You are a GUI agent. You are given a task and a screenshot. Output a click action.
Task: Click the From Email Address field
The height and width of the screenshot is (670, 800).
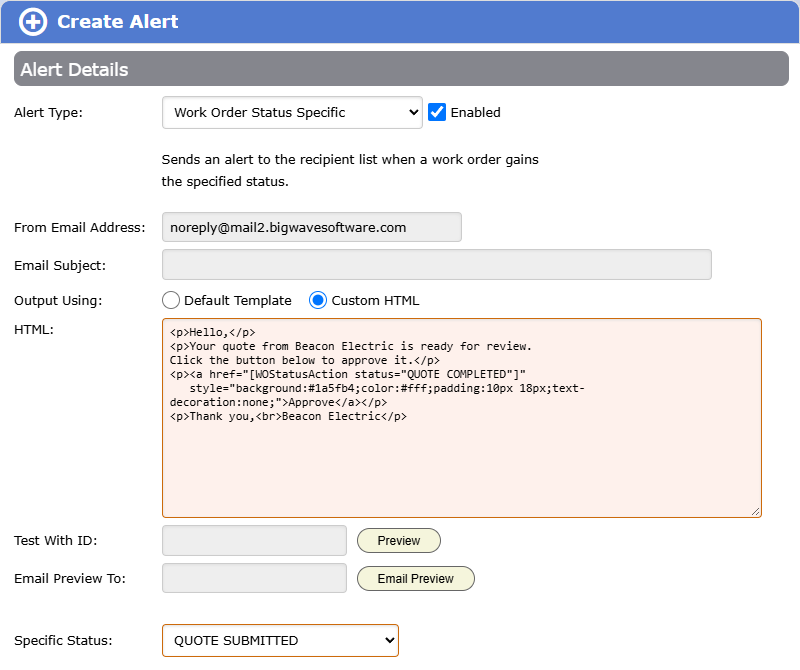click(x=312, y=227)
